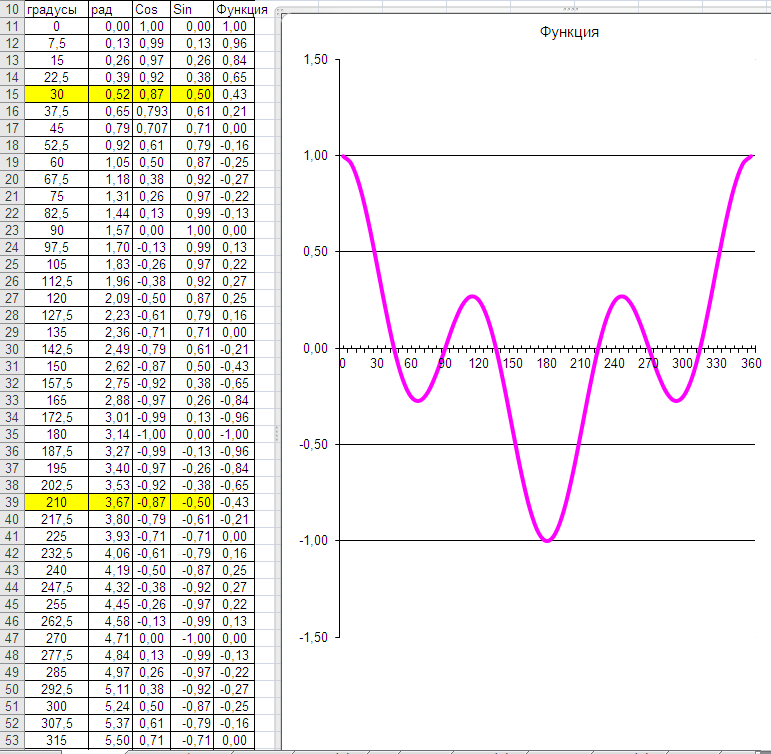Click the 'Sin' header cell
771x754 pixels.
[192, 9]
